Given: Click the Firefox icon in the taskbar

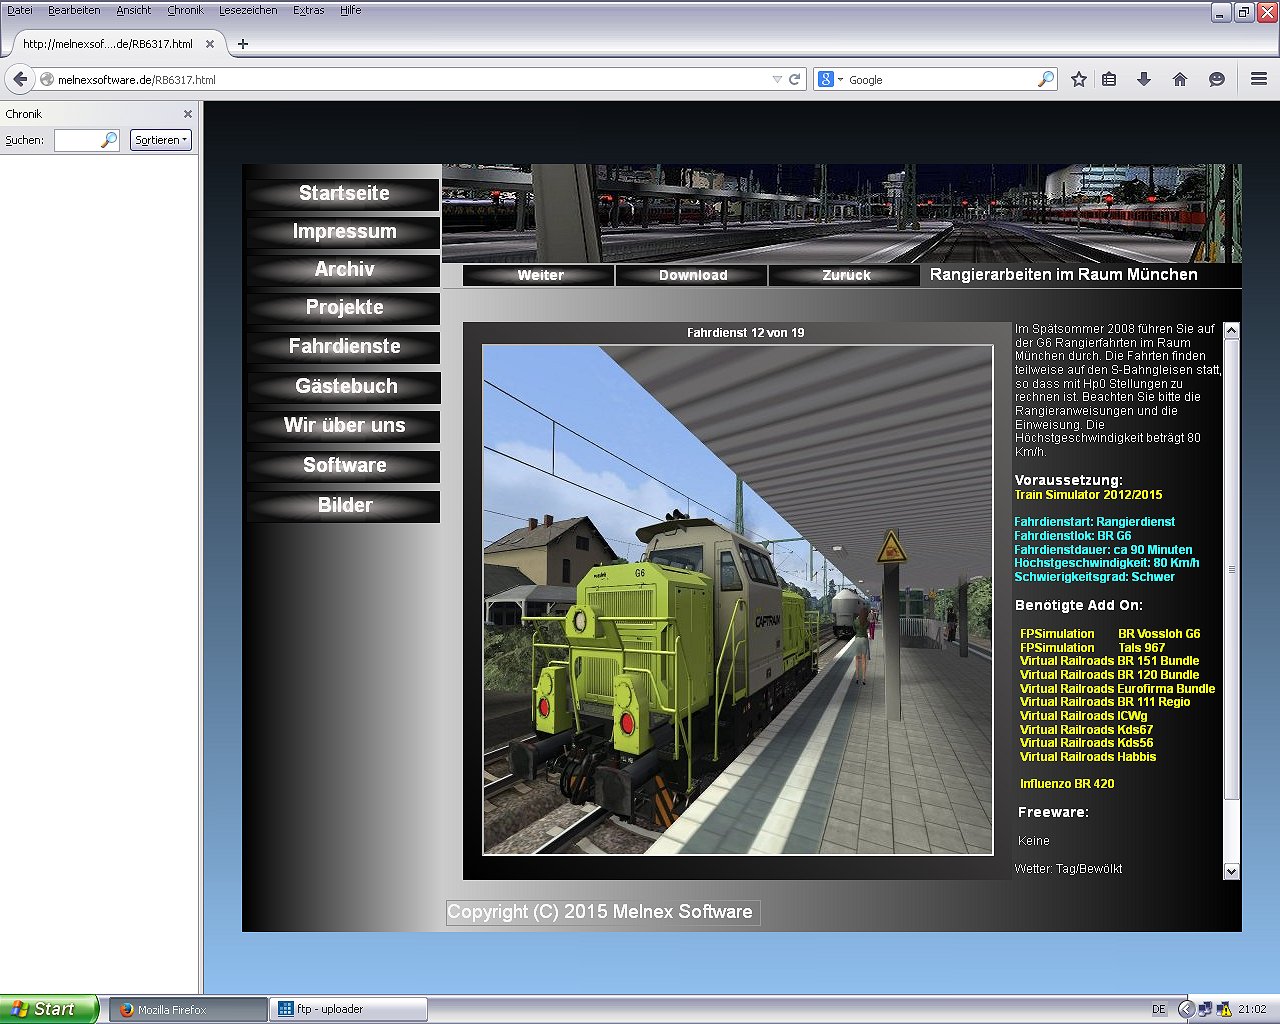Looking at the screenshot, I should coord(127,1010).
